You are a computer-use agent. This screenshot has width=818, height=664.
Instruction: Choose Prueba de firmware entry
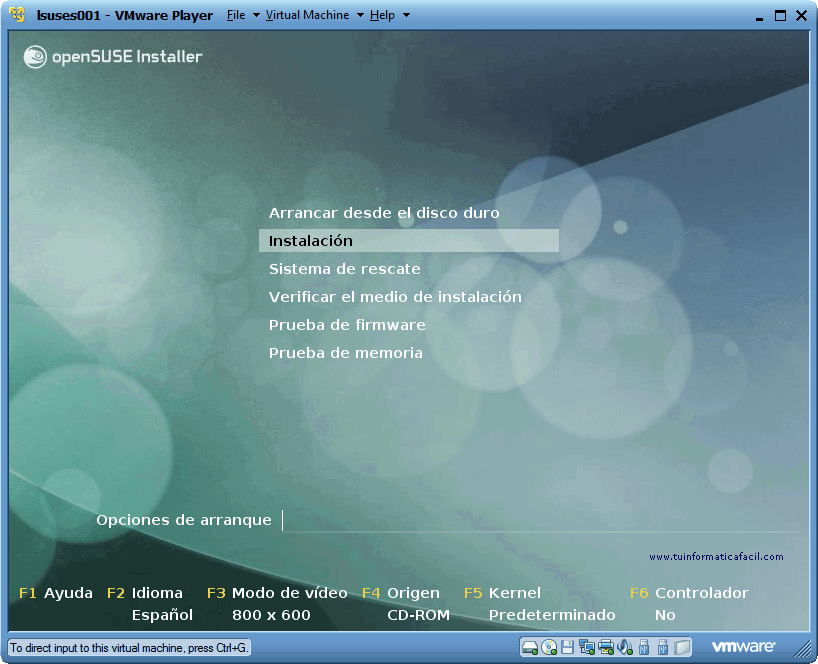[347, 325]
